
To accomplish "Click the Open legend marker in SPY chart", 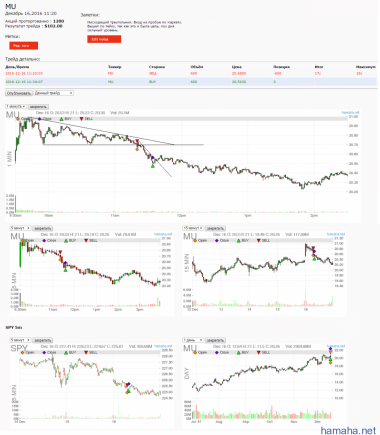I will click(x=22, y=352).
